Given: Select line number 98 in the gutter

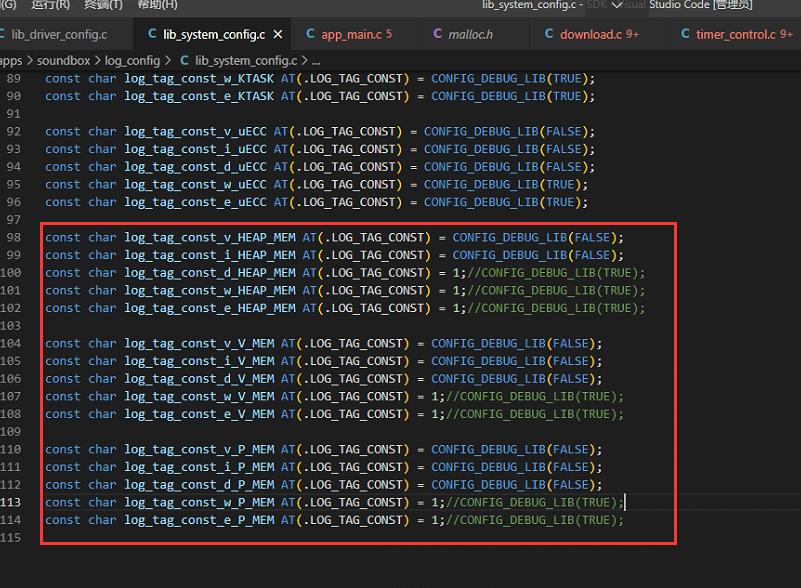Looking at the screenshot, I should pos(14,238).
